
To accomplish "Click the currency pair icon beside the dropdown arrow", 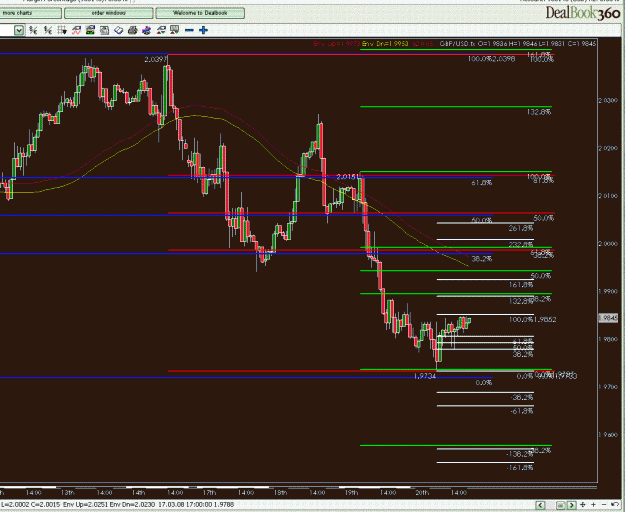I will (33, 30).
